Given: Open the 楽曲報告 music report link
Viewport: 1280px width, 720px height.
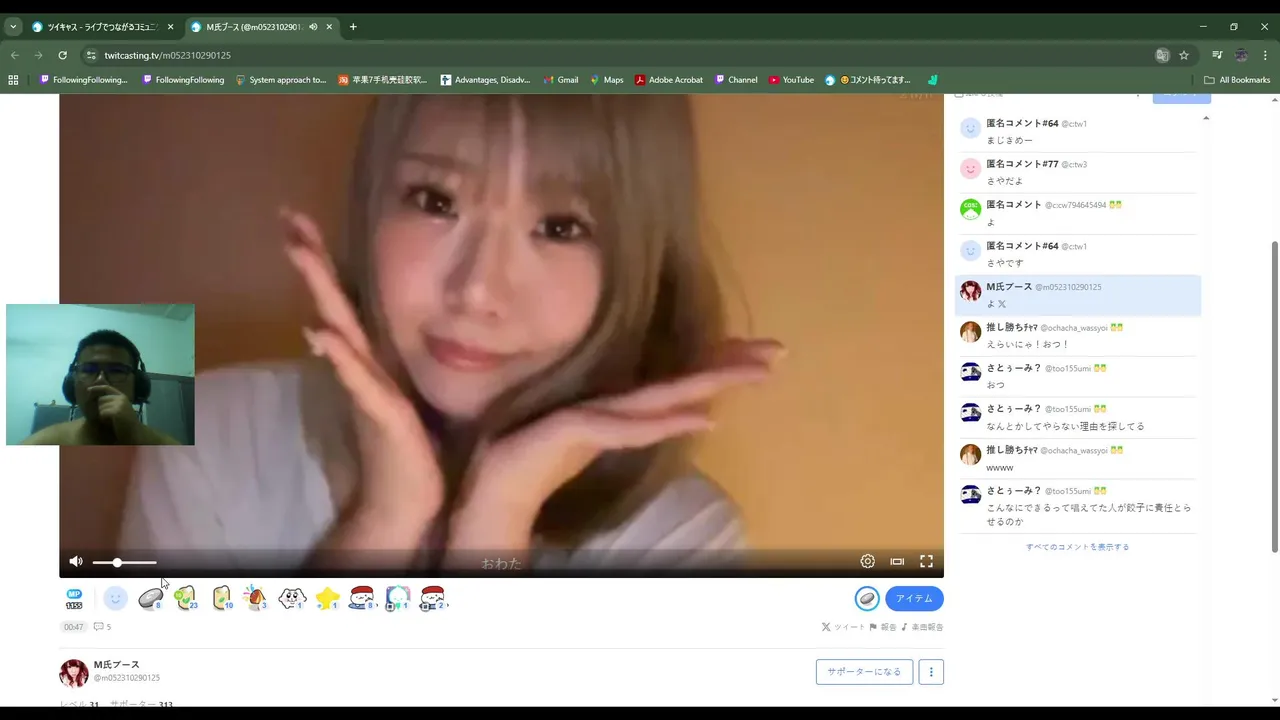Looking at the screenshot, I should (x=922, y=627).
